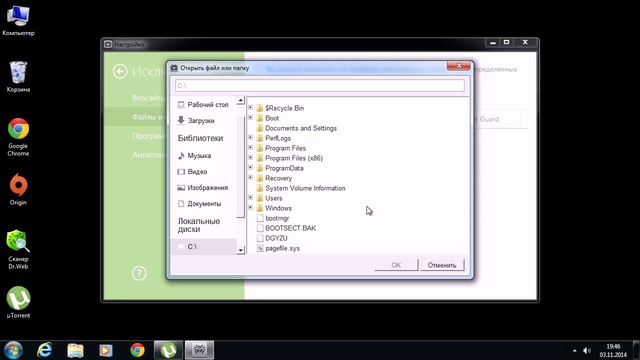Open Антиспам section in Настройки sidebar
Viewport: 640px width, 360px height.
[149, 155]
